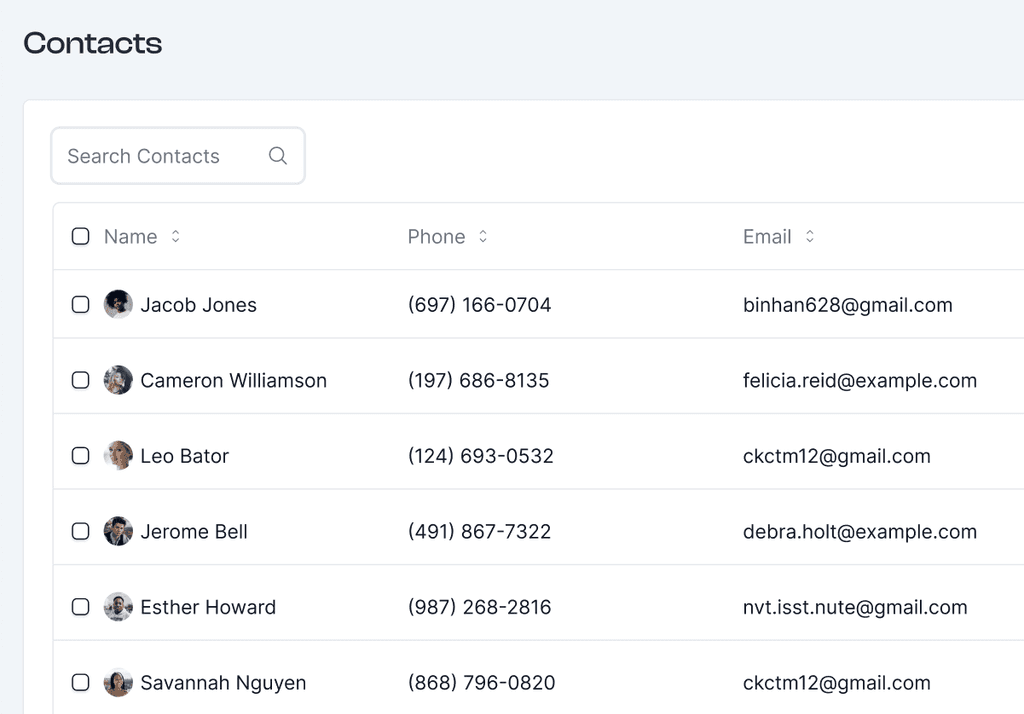The image size is (1024, 714).
Task: Sort by Phone column sort arrows
Action: tap(483, 237)
